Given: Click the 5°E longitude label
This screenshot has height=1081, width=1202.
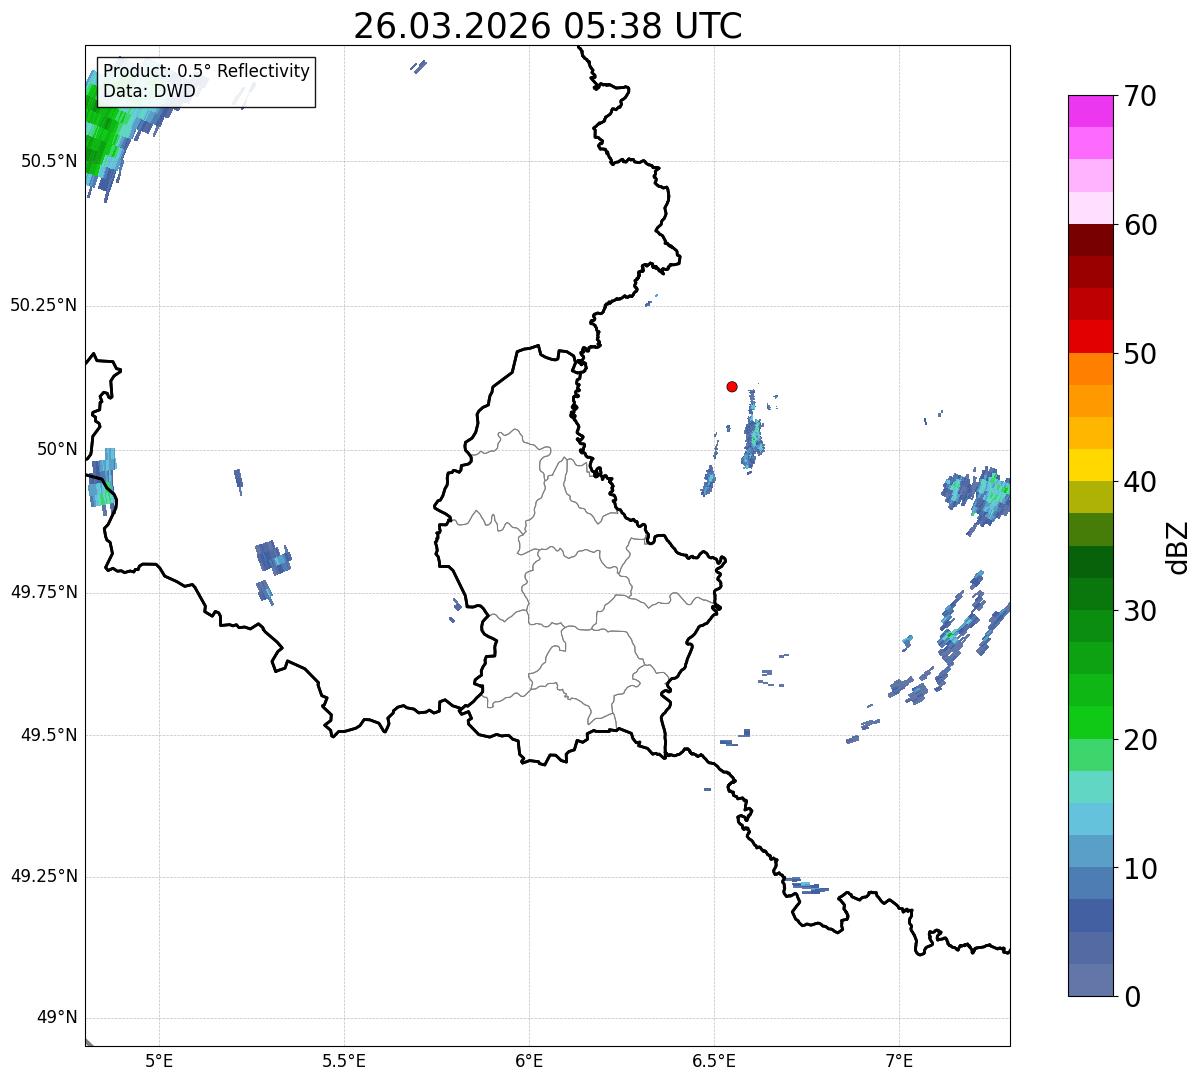Looking at the screenshot, I should point(159,1061).
